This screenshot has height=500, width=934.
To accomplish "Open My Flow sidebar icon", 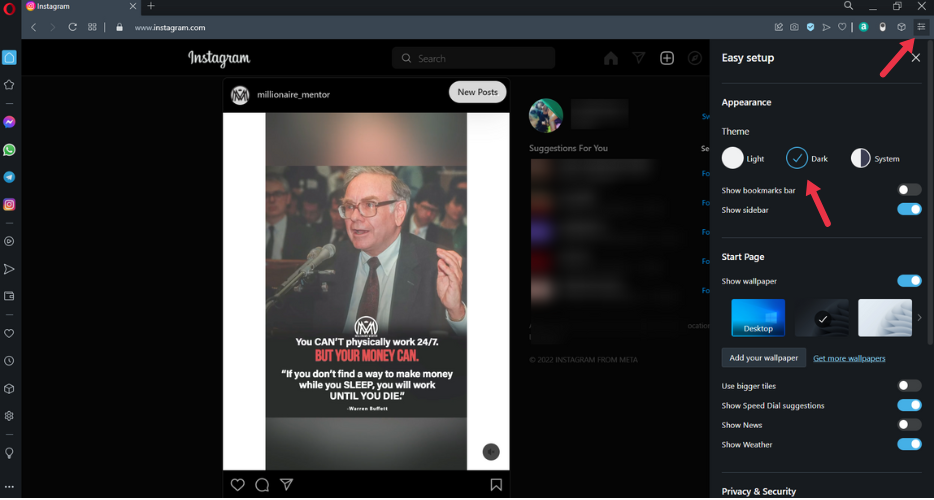I will pos(9,269).
